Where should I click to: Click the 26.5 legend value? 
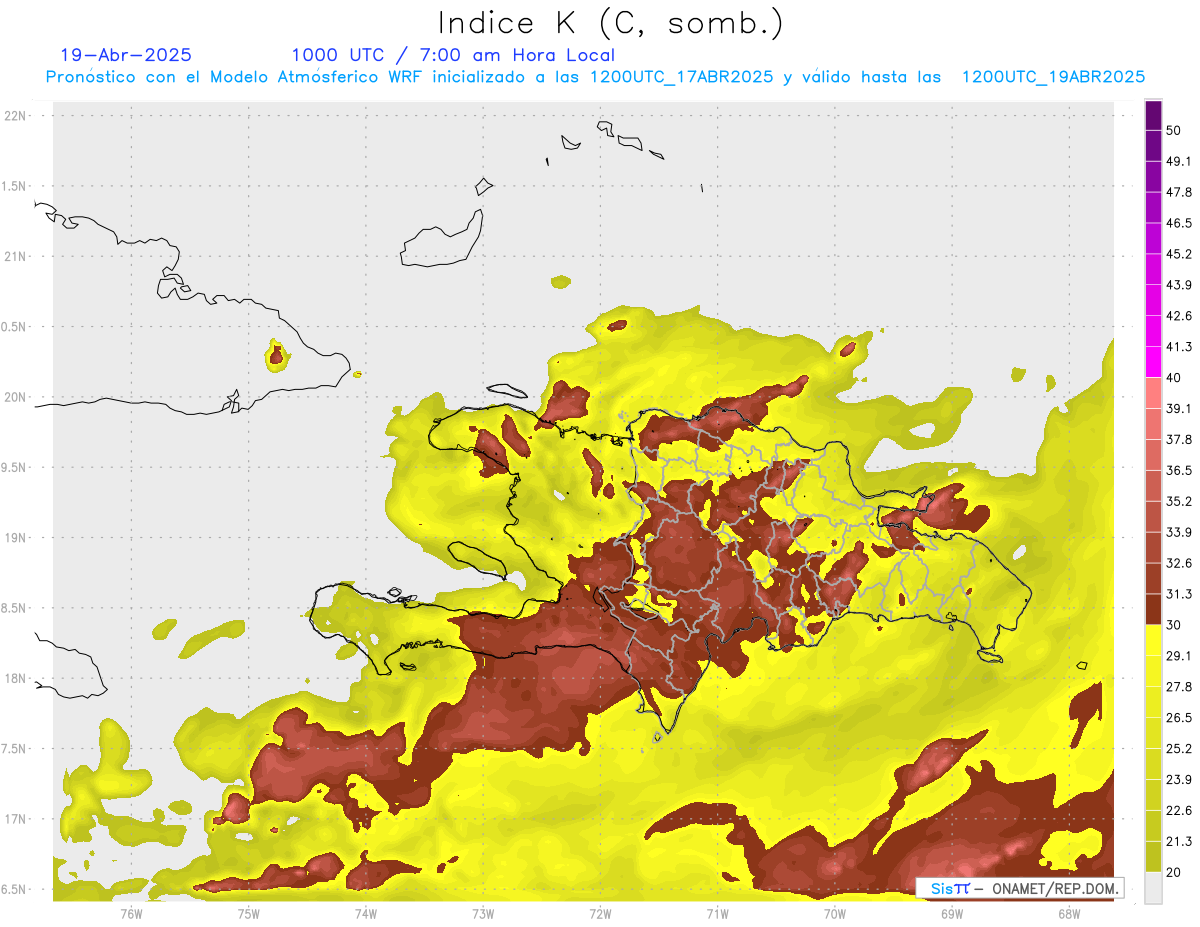(1180, 718)
